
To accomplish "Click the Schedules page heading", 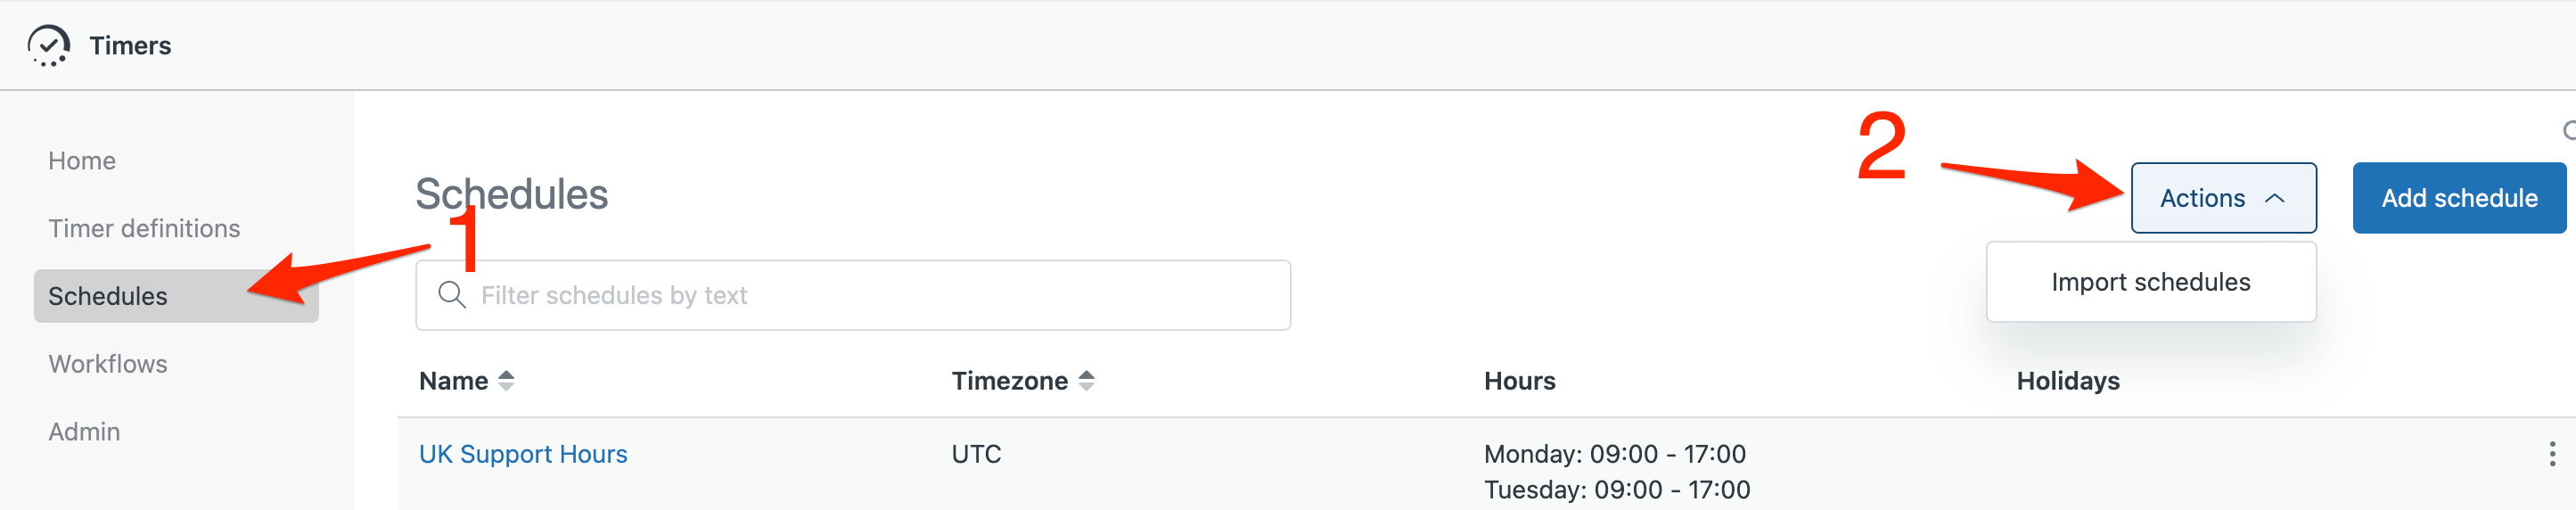I will (511, 195).
